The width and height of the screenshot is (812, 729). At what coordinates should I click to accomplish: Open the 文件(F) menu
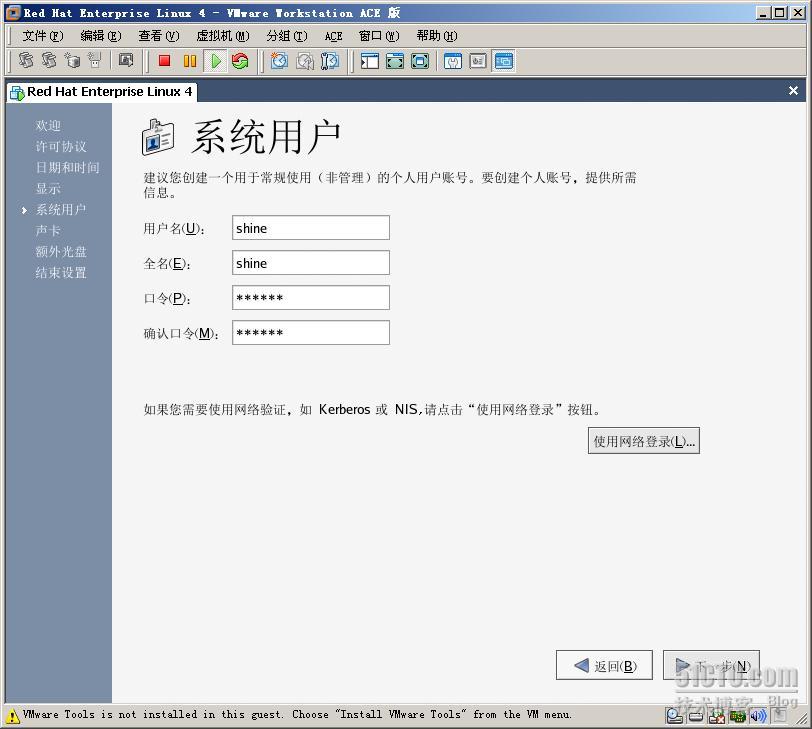42,36
